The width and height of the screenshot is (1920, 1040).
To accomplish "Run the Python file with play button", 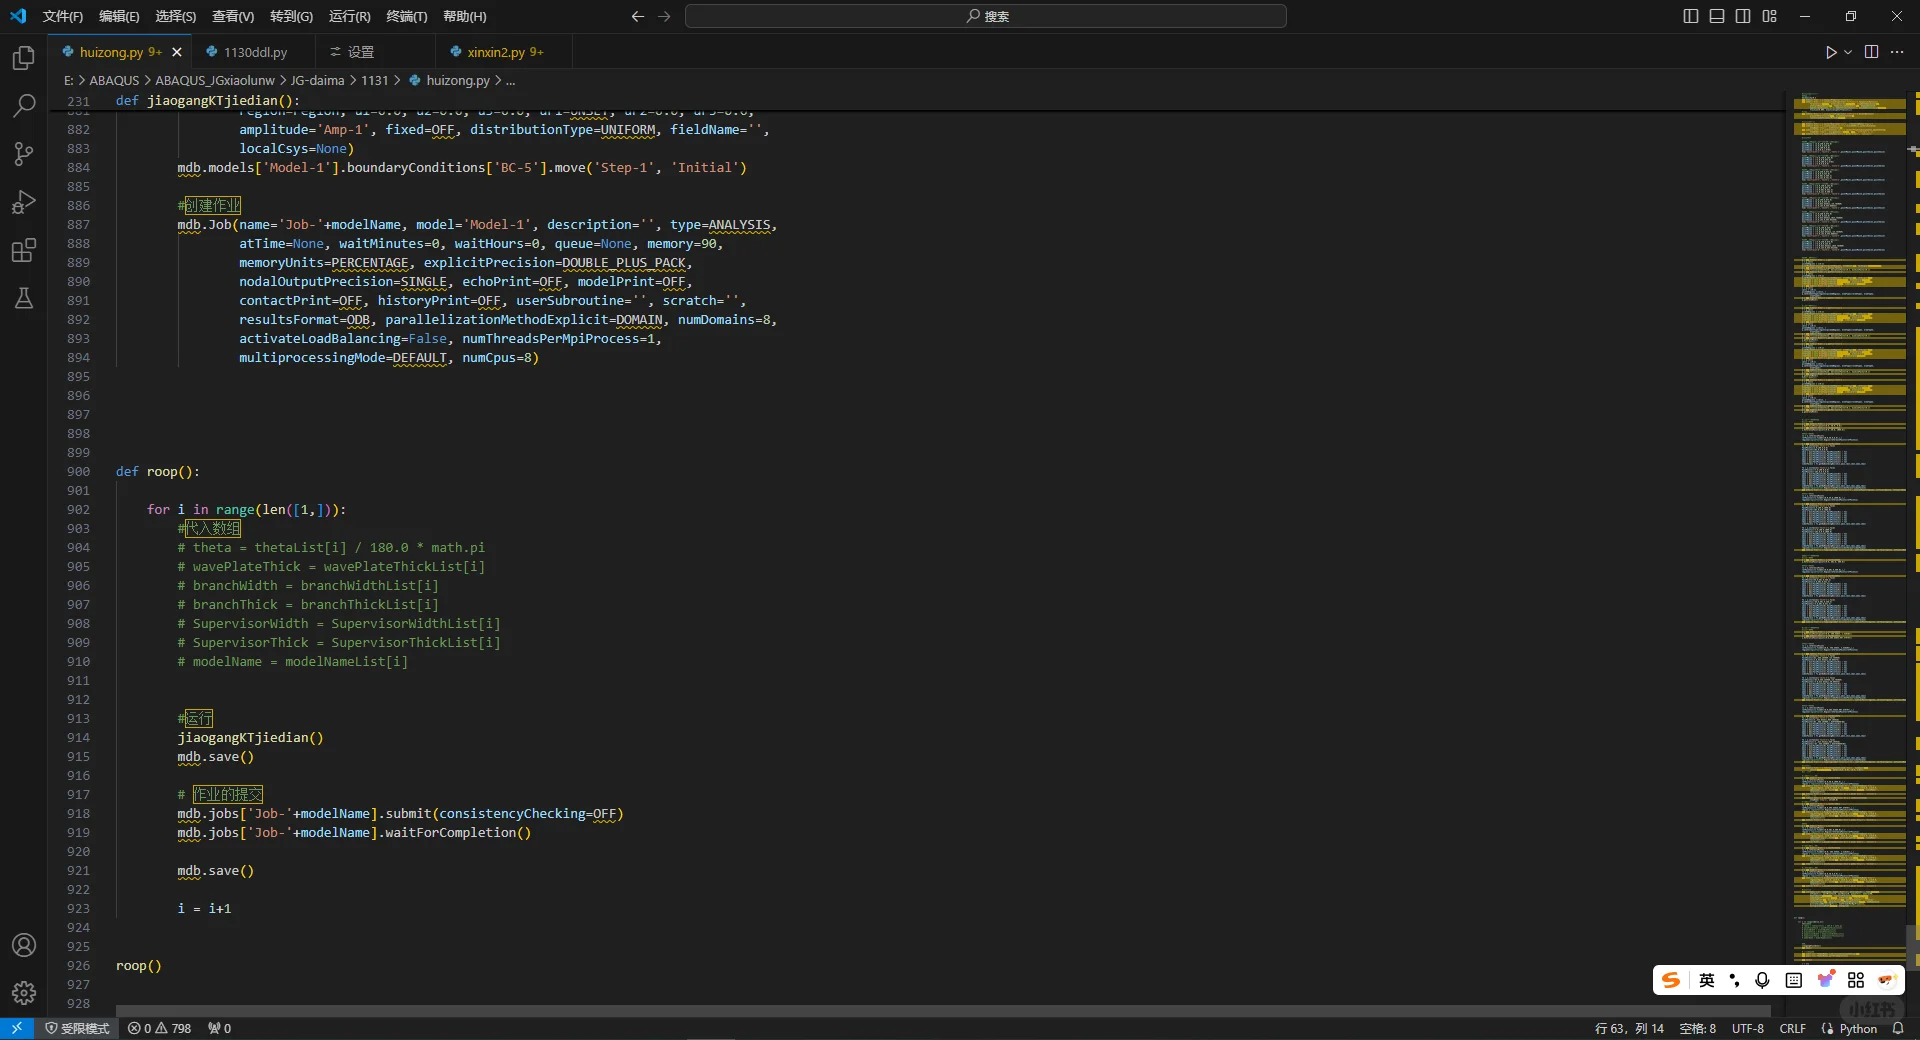I will (1830, 52).
